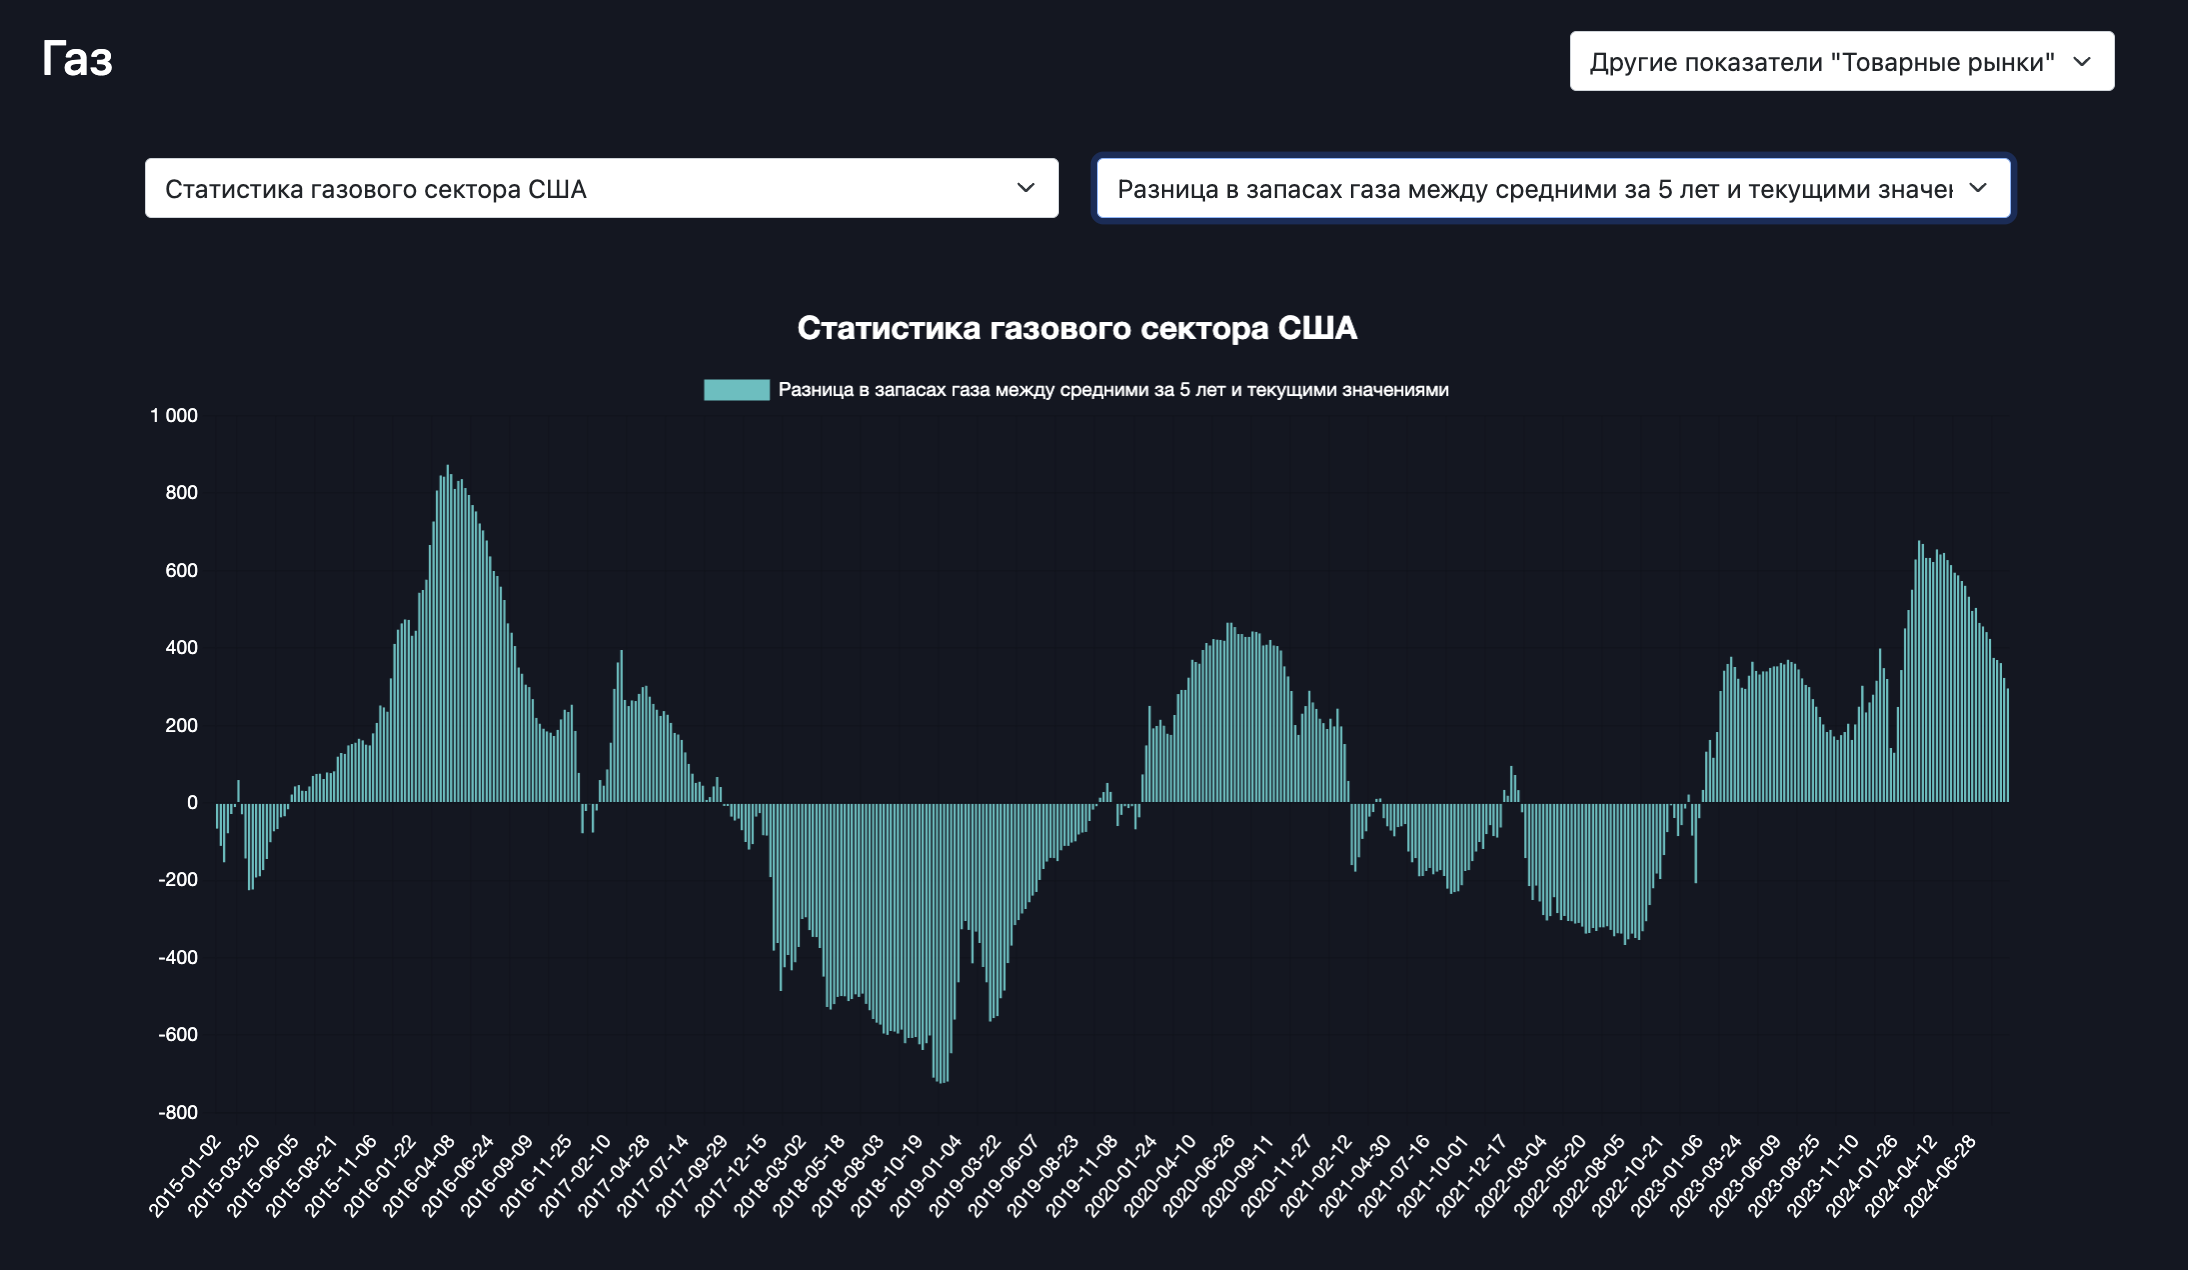Click the x-axis date 2024-06-28

[1940, 1176]
